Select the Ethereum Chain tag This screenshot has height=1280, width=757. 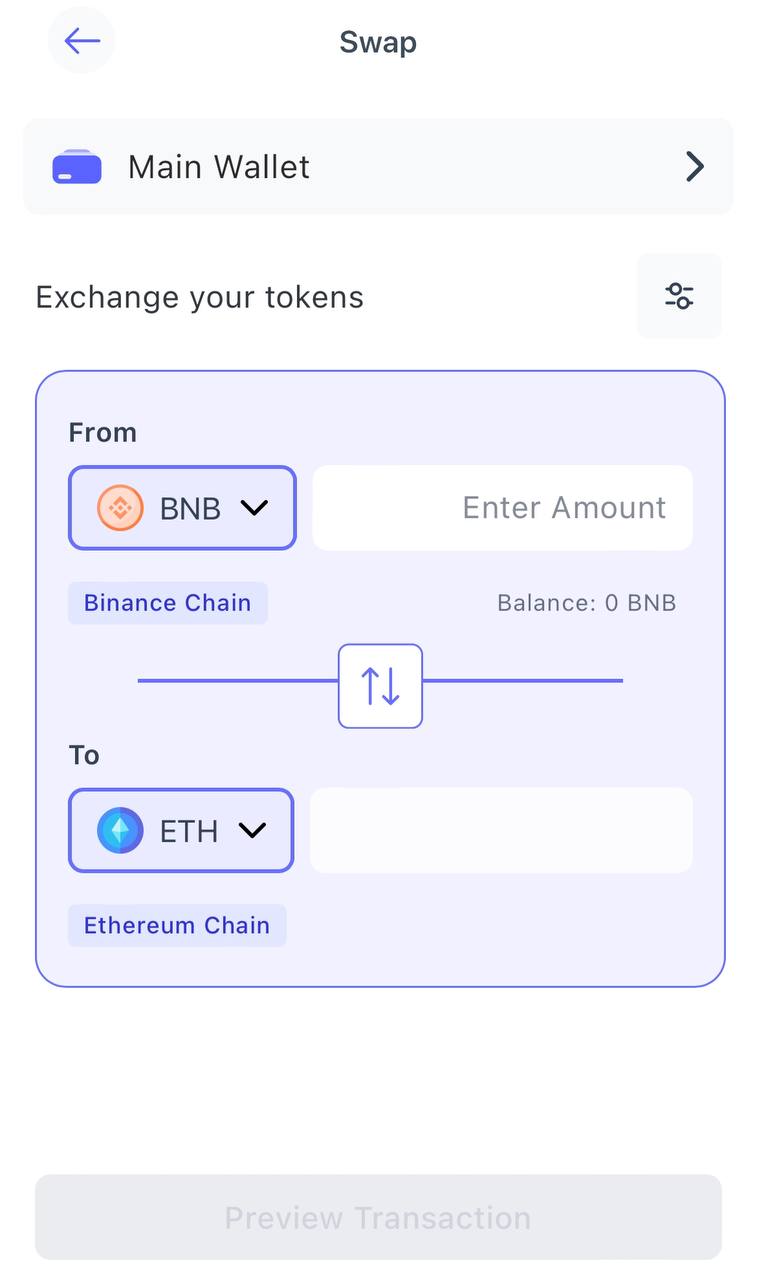177,925
